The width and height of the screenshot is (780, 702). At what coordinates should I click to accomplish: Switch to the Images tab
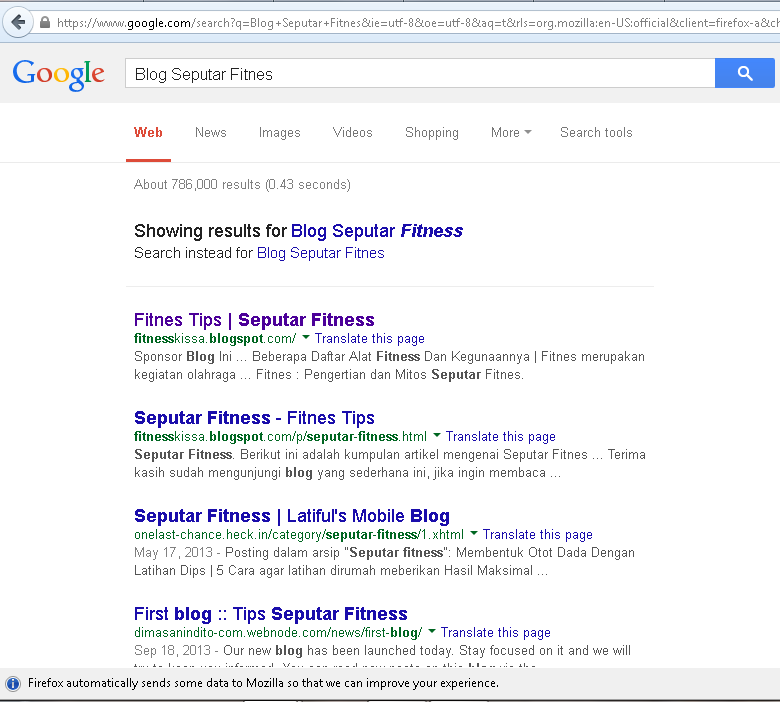[x=280, y=133]
